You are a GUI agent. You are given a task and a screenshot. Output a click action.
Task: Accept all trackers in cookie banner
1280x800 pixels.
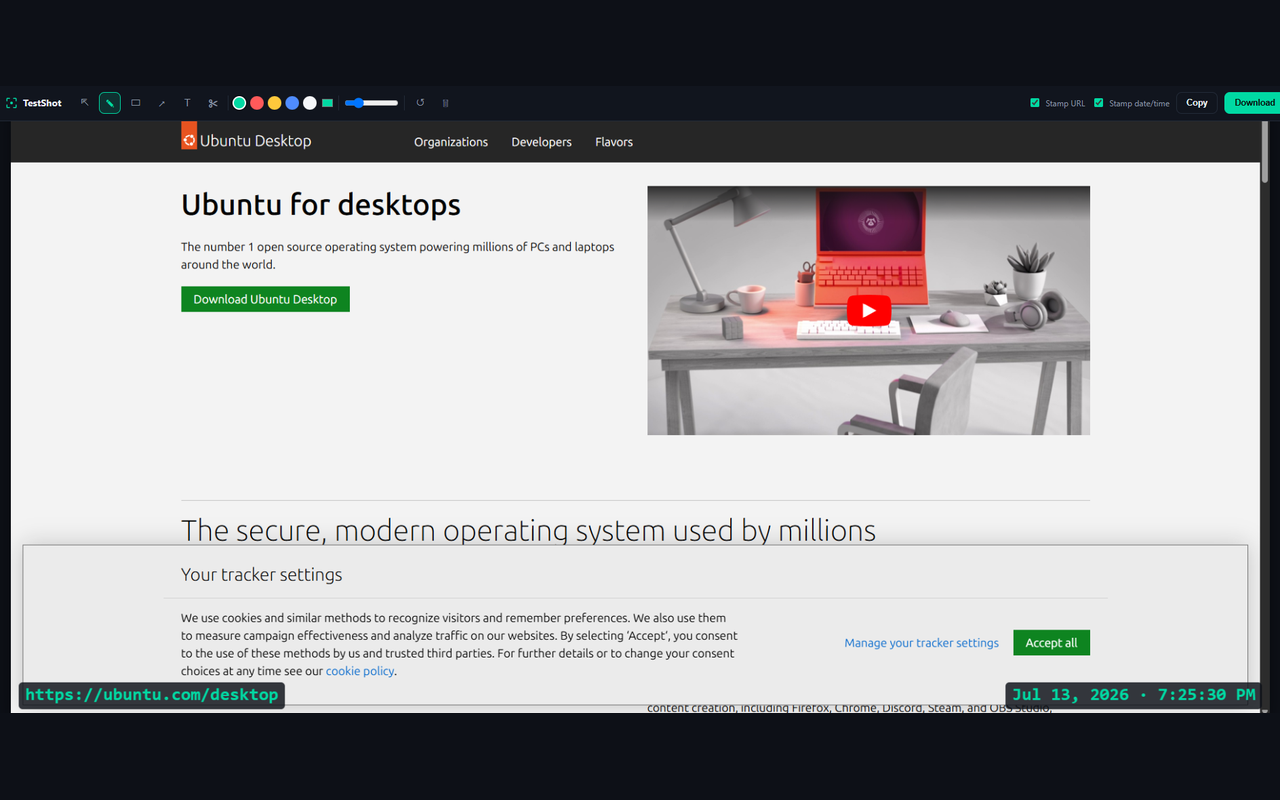(1051, 643)
